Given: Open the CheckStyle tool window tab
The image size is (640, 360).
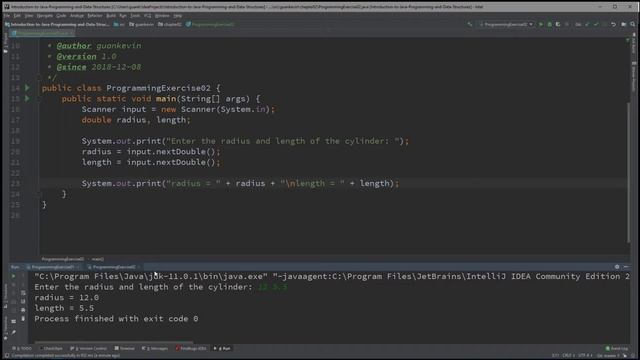Looking at the screenshot, I should (51, 349).
